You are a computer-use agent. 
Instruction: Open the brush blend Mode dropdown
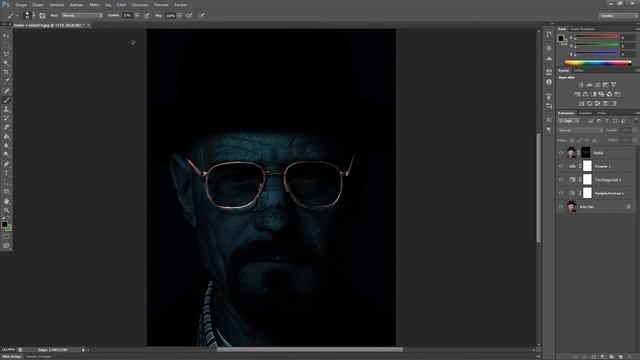(x=82, y=16)
